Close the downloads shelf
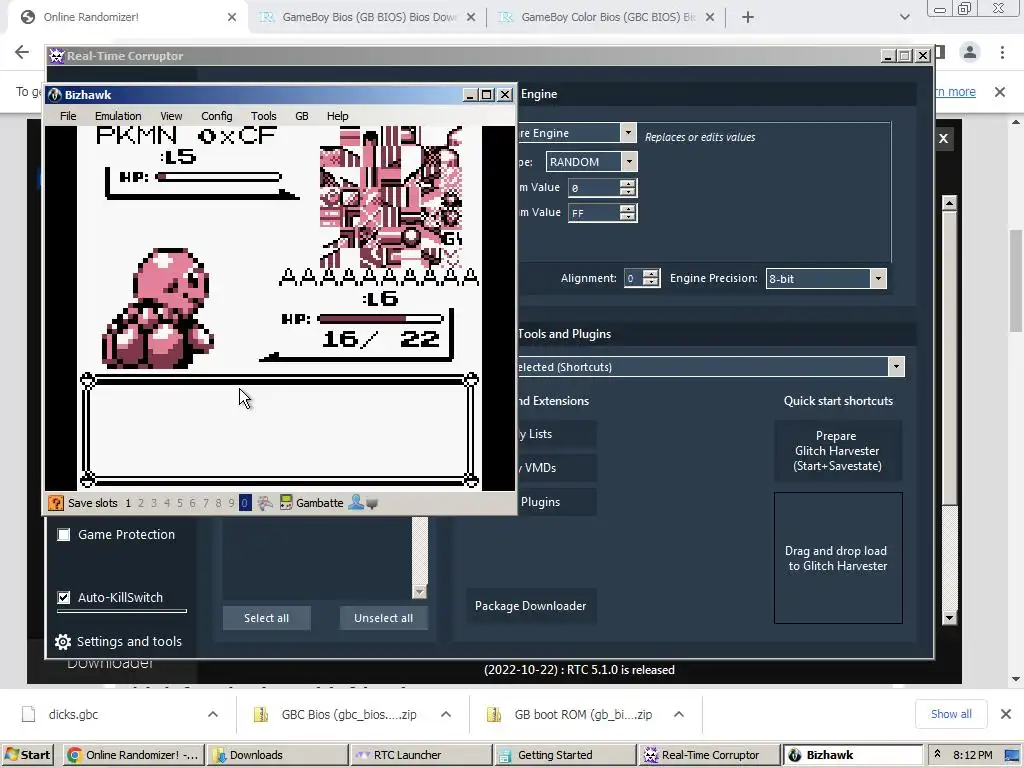Viewport: 1024px width, 768px height. tap(1006, 714)
